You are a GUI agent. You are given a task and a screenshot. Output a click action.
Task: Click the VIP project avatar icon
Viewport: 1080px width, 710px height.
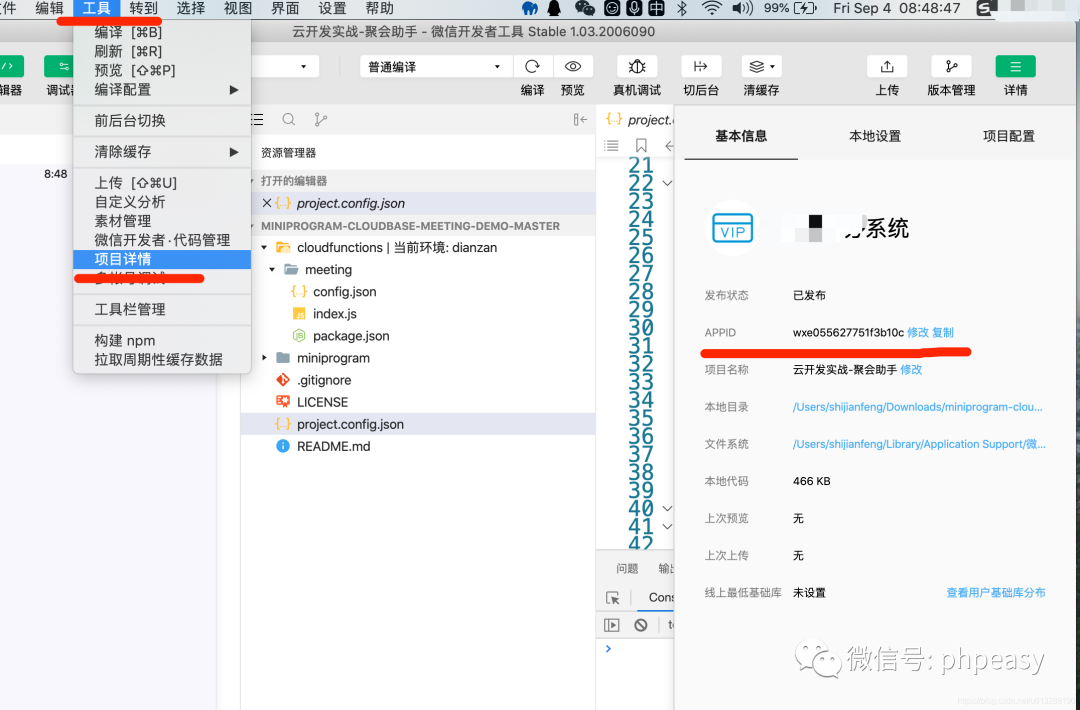[x=732, y=228]
